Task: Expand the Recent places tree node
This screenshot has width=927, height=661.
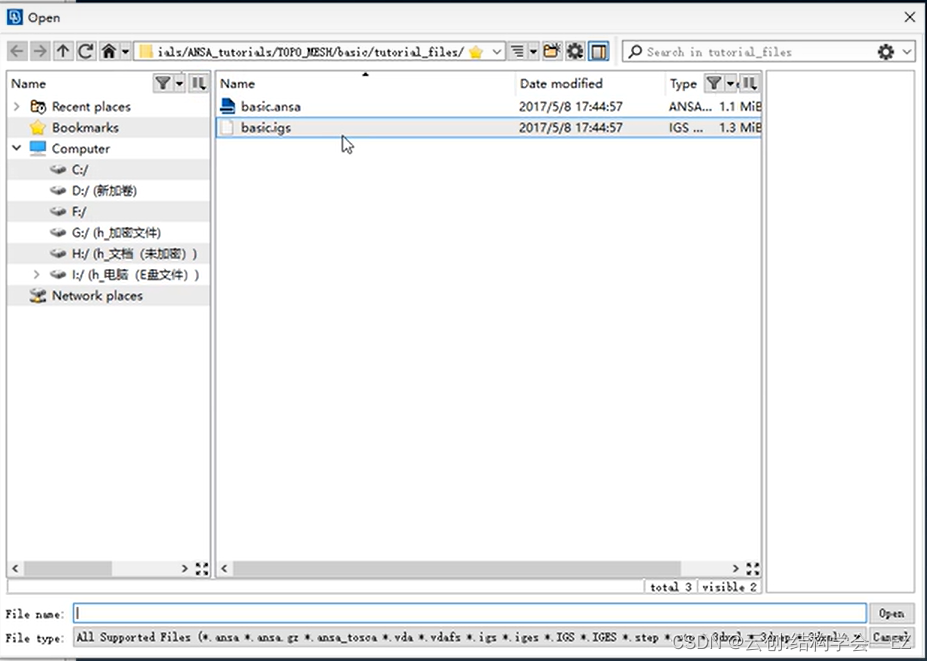Action: (x=17, y=107)
